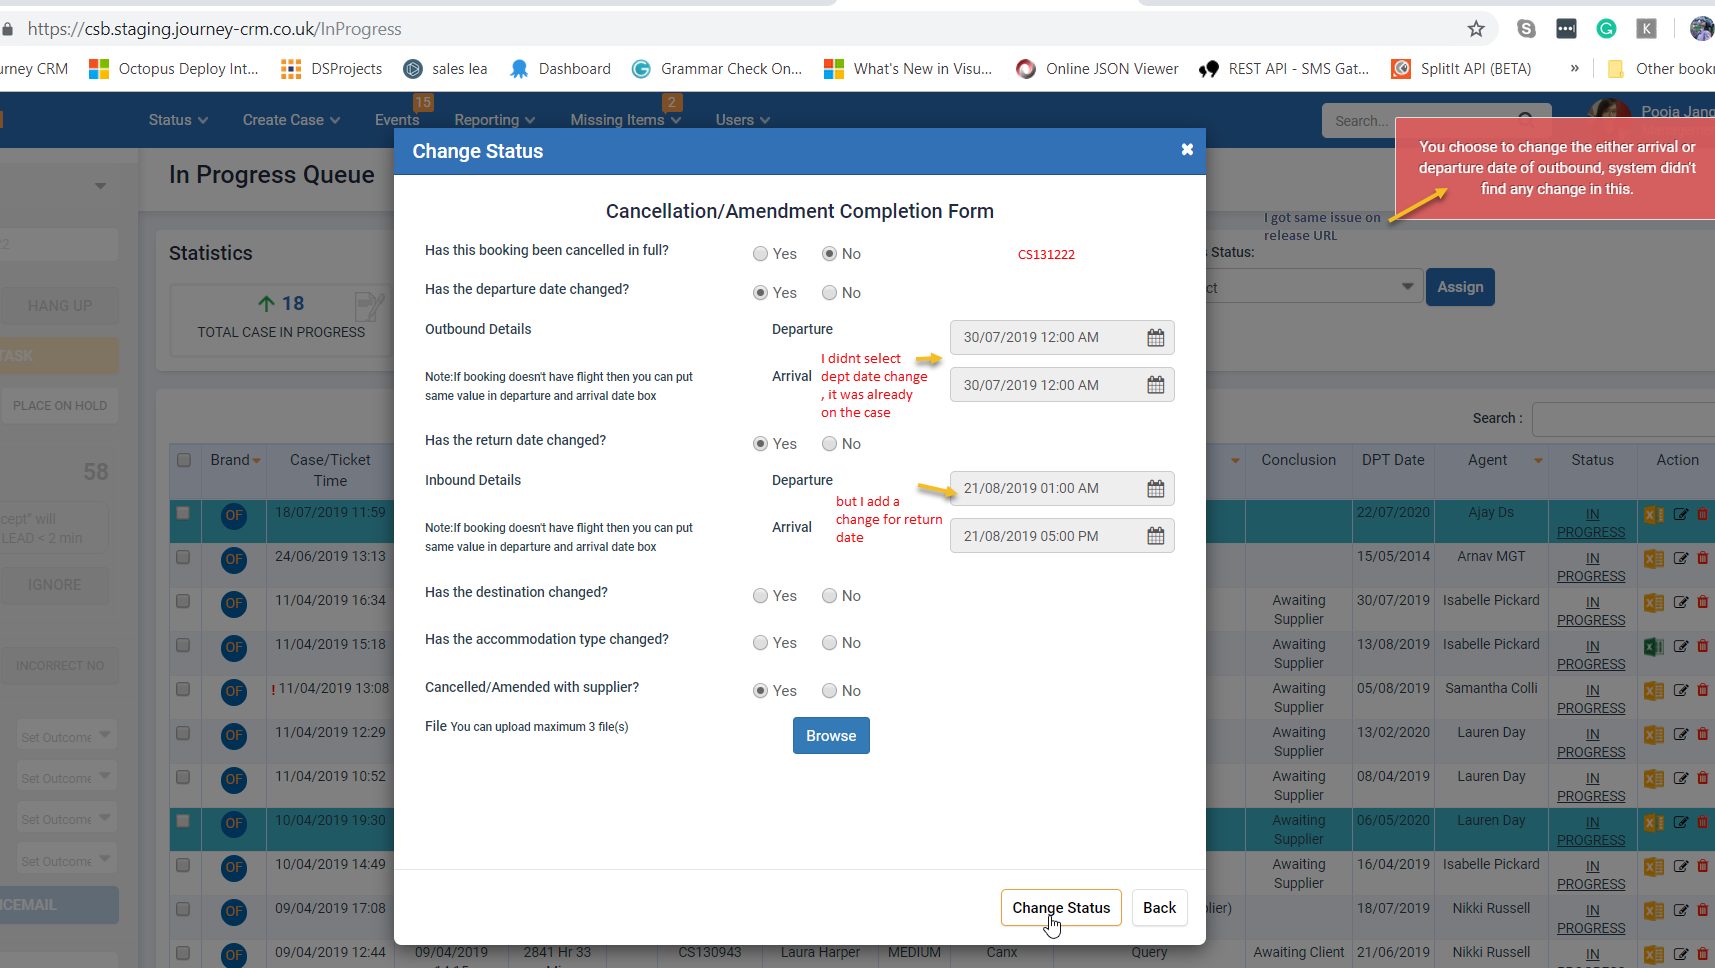Open the K browser extension
Image resolution: width=1715 pixels, height=968 pixels.
(x=1646, y=29)
